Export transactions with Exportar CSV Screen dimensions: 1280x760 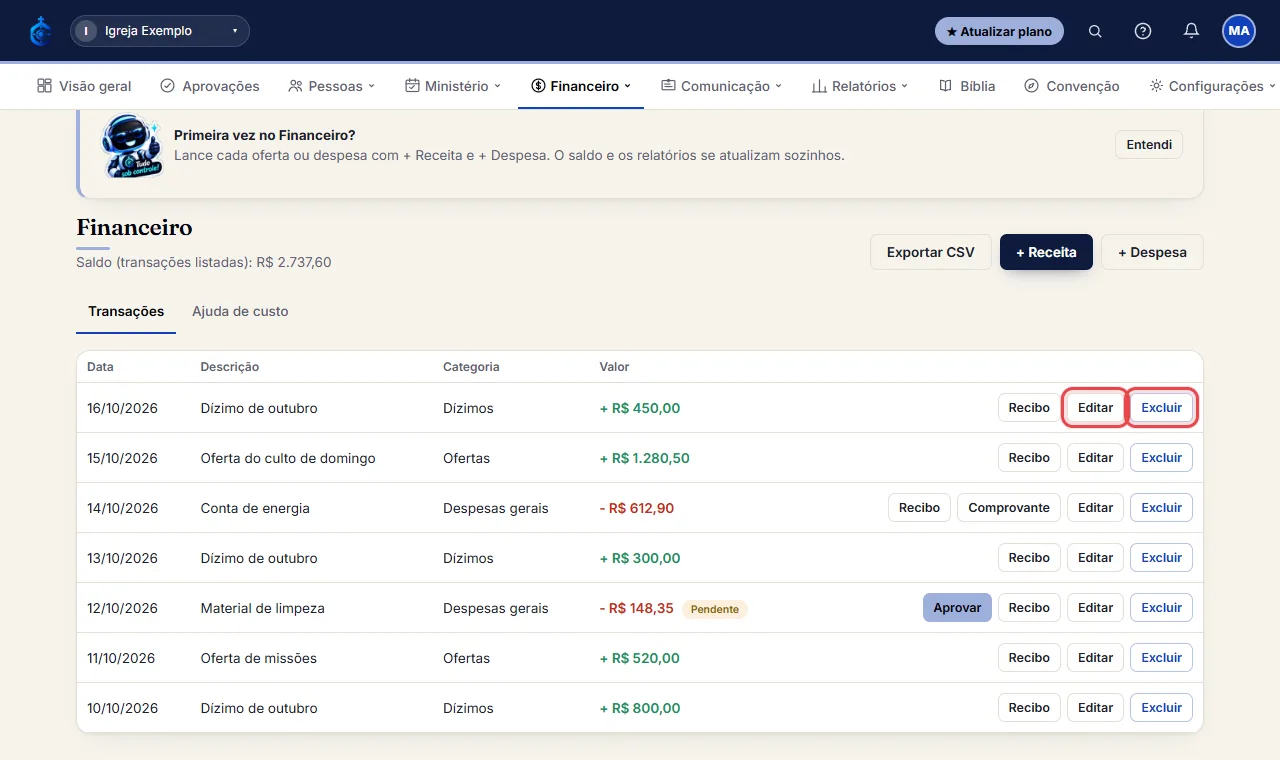click(930, 252)
